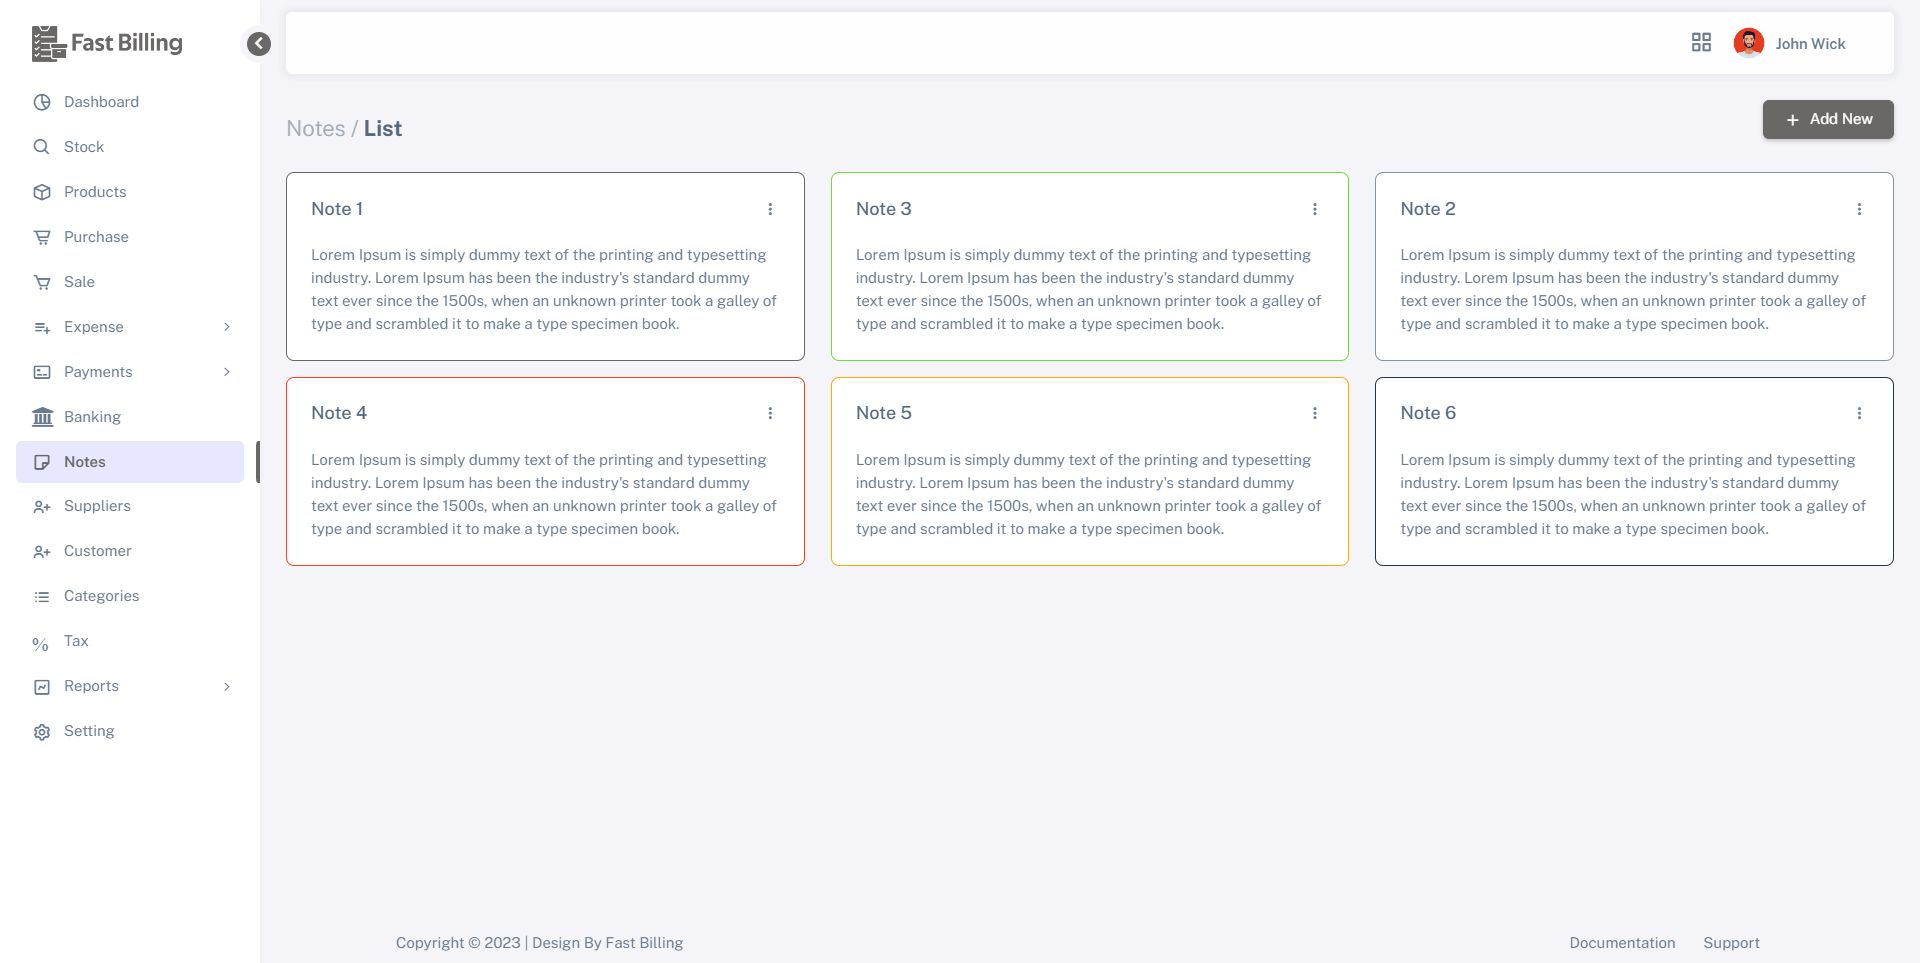Click John Wick's profile avatar
Viewport: 1920px width, 963px height.
(1748, 43)
